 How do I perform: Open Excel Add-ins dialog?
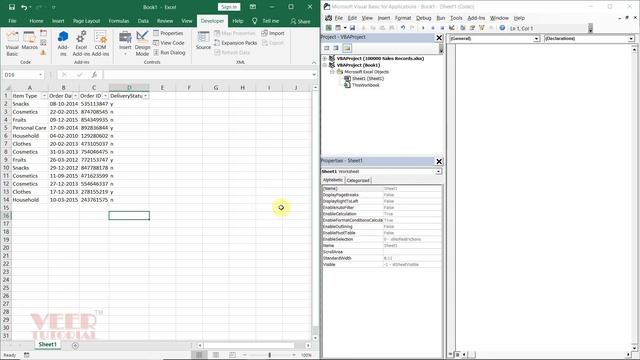81,44
